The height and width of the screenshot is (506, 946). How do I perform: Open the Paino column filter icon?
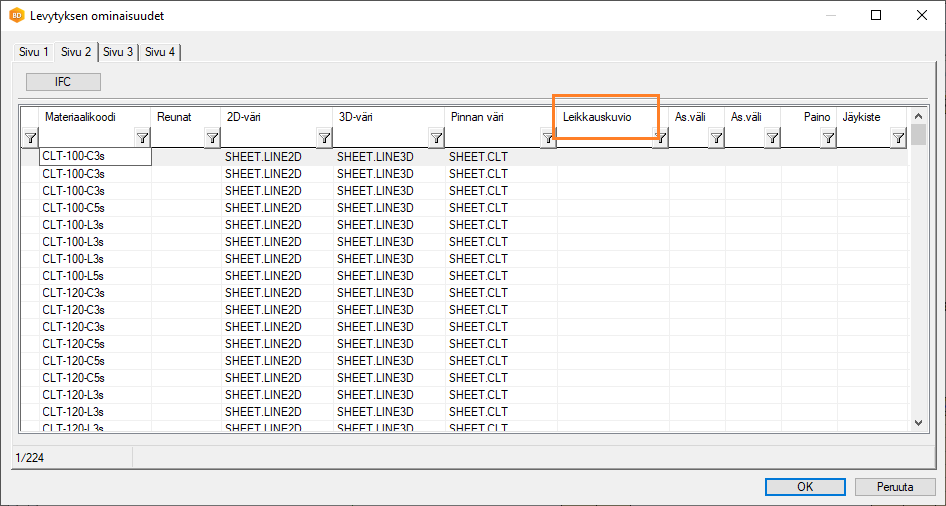[x=828, y=138]
